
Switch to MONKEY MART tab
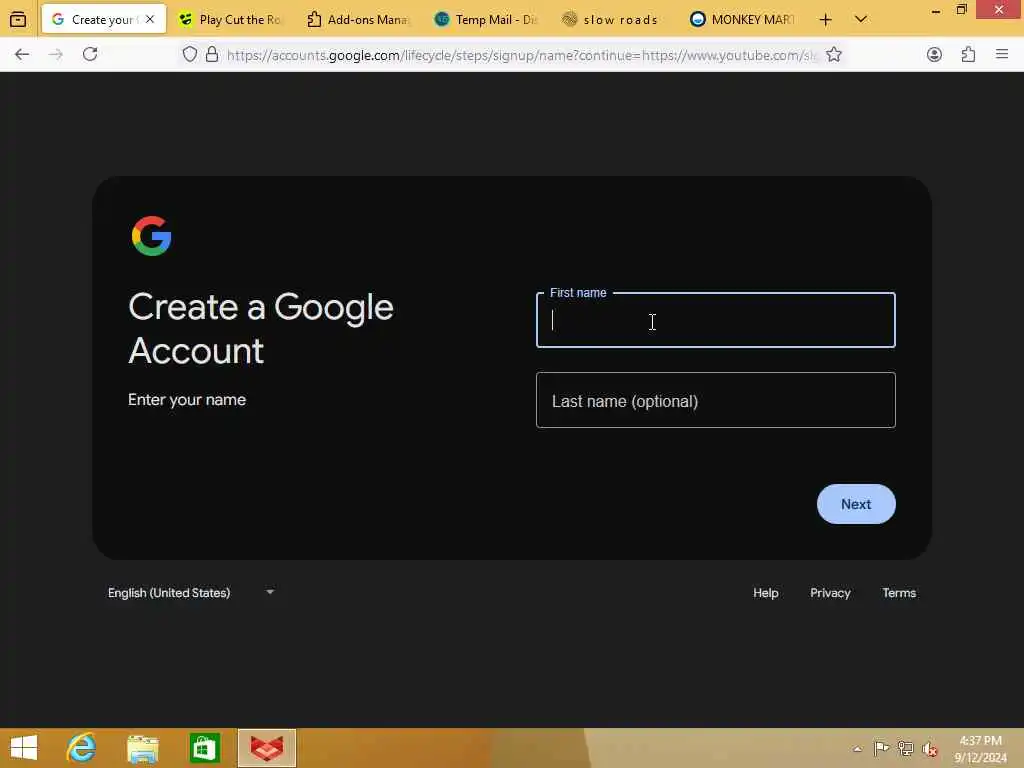[742, 20]
